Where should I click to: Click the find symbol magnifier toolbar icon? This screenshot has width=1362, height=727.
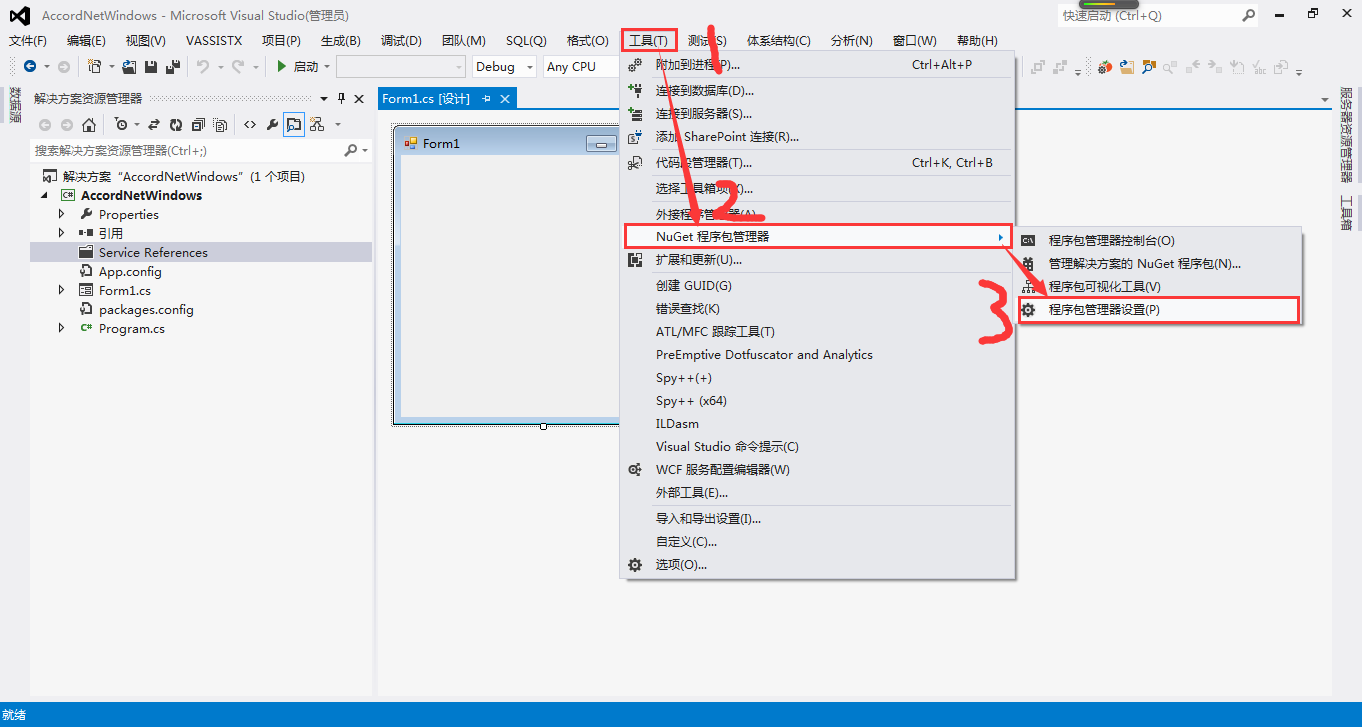(x=1149, y=67)
